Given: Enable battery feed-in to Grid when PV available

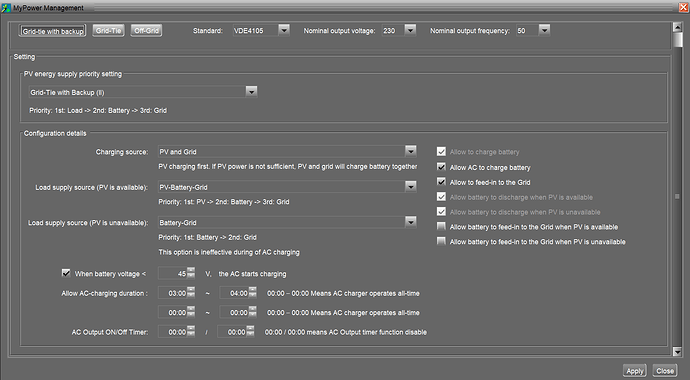Looking at the screenshot, I should tap(441, 227).
